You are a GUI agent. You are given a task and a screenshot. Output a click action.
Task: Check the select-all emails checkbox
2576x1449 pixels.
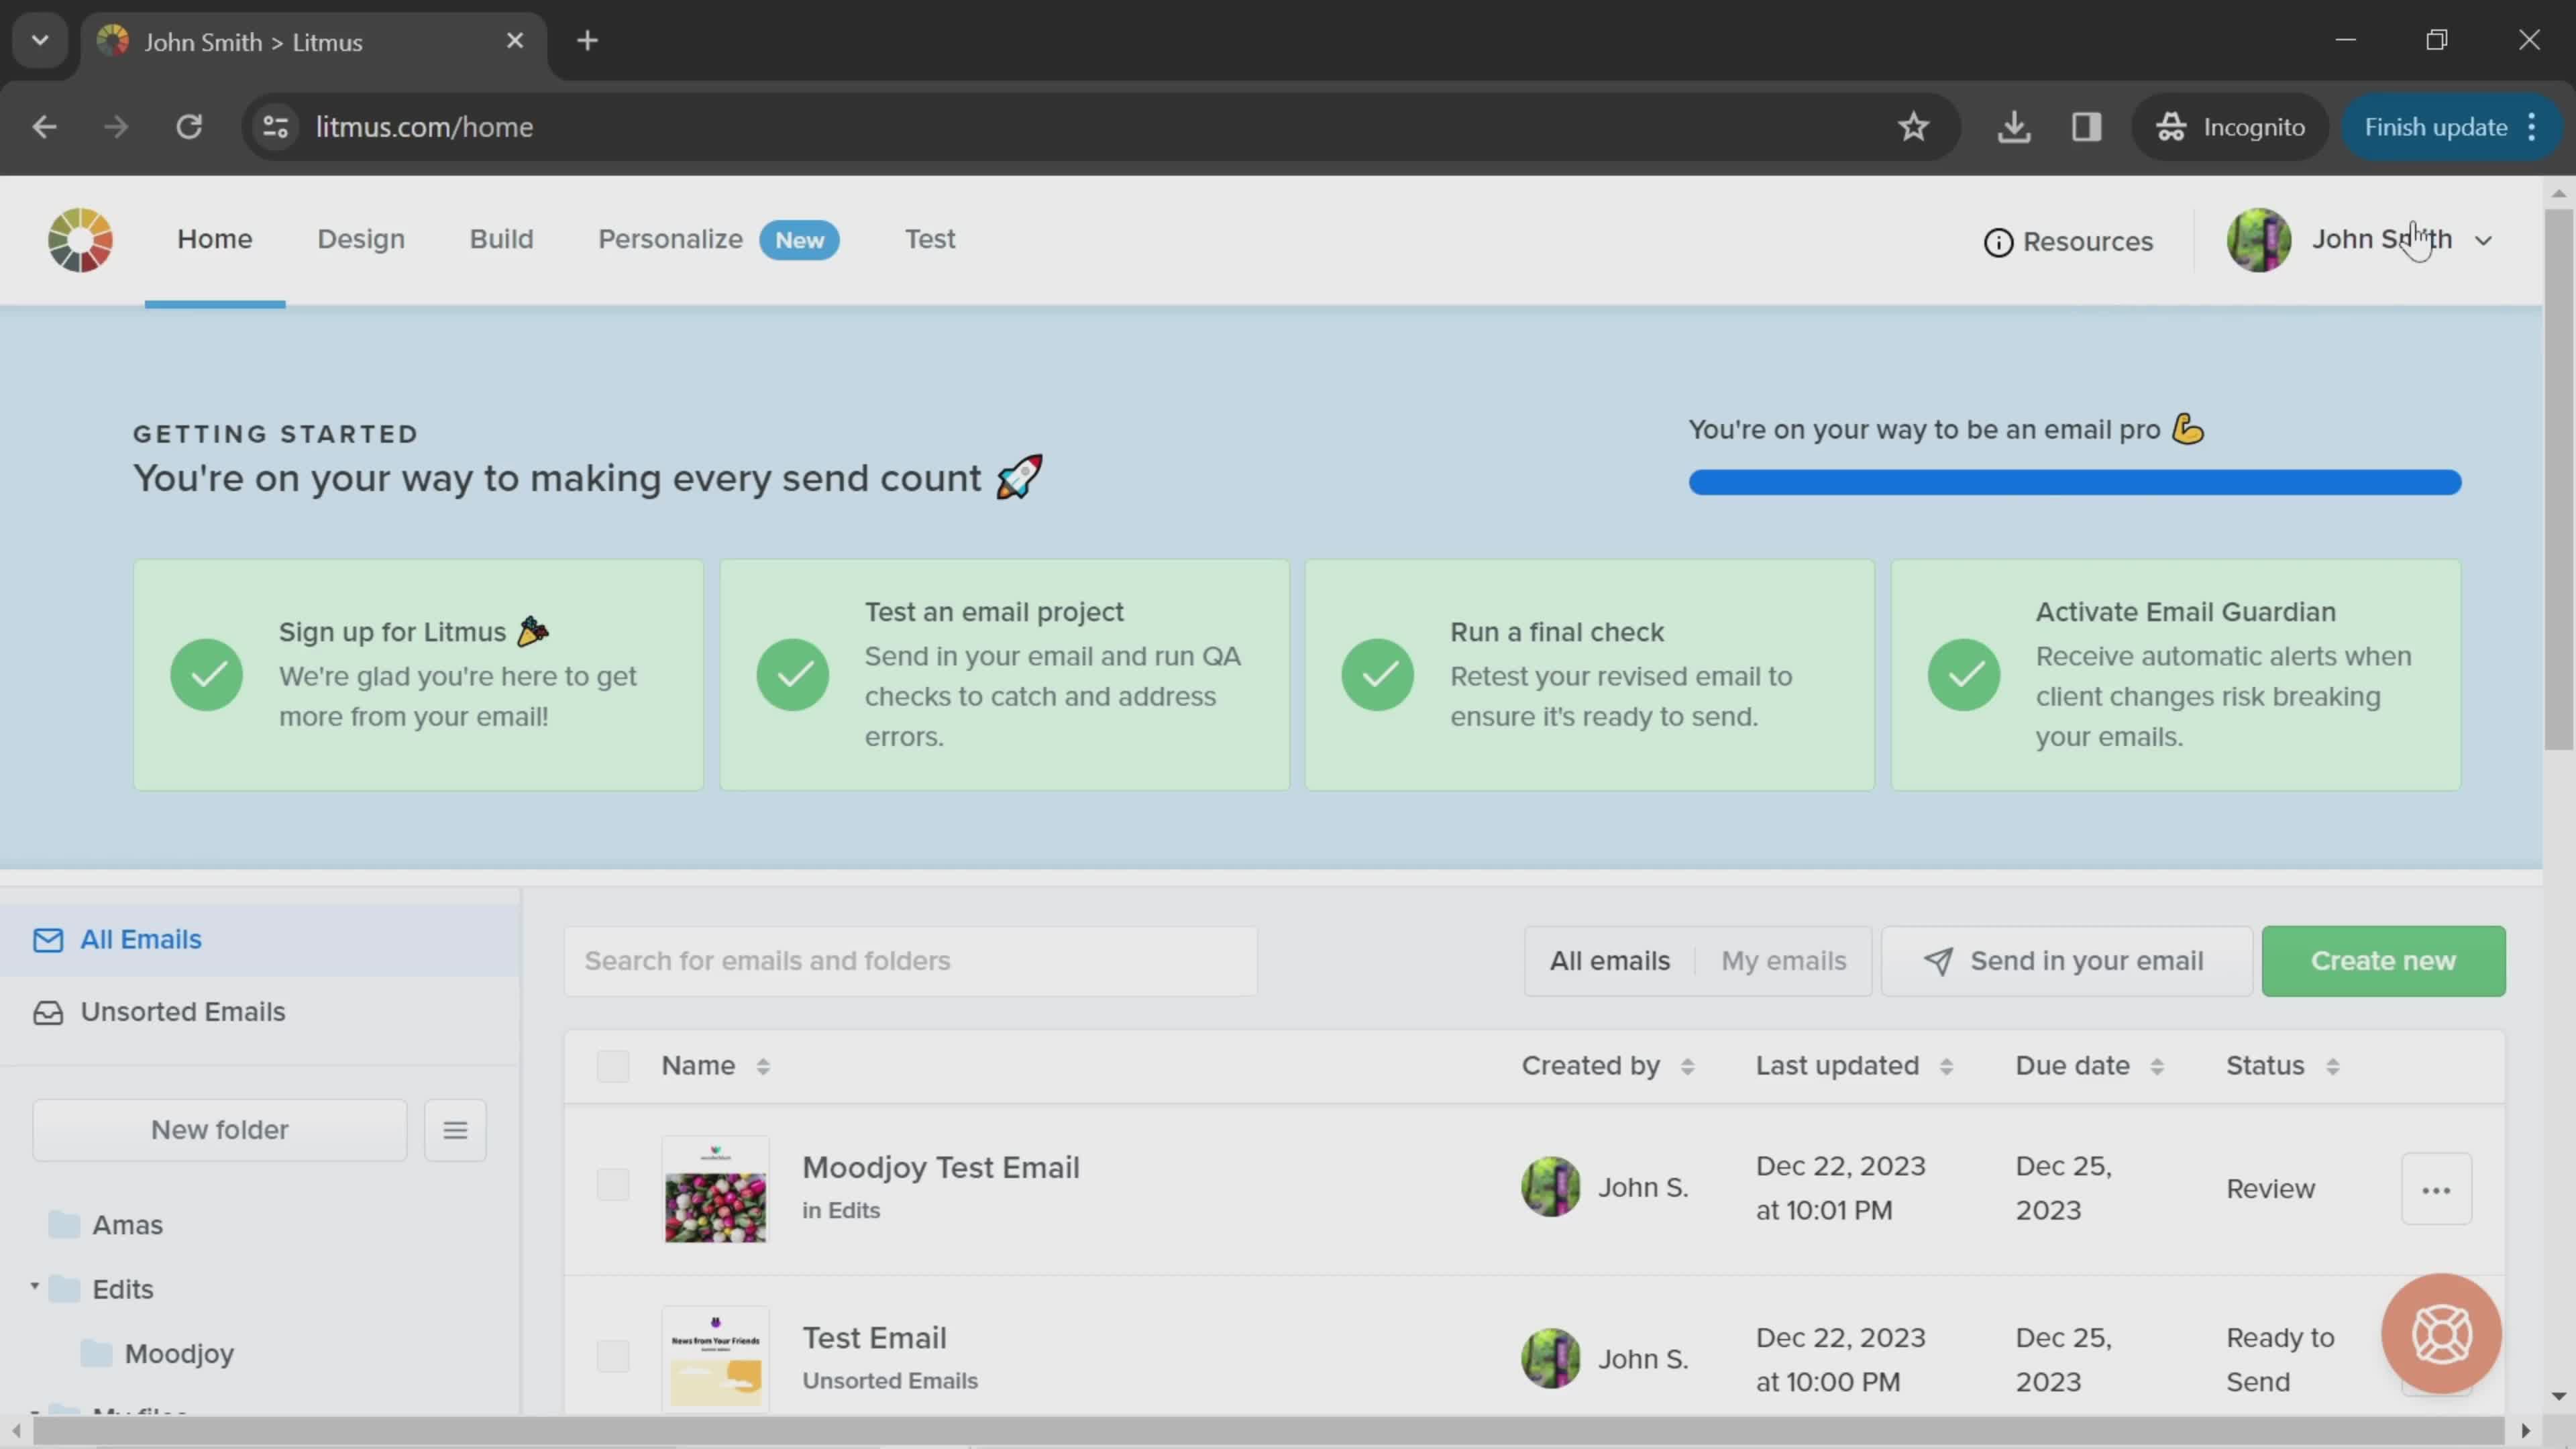[x=613, y=1066]
